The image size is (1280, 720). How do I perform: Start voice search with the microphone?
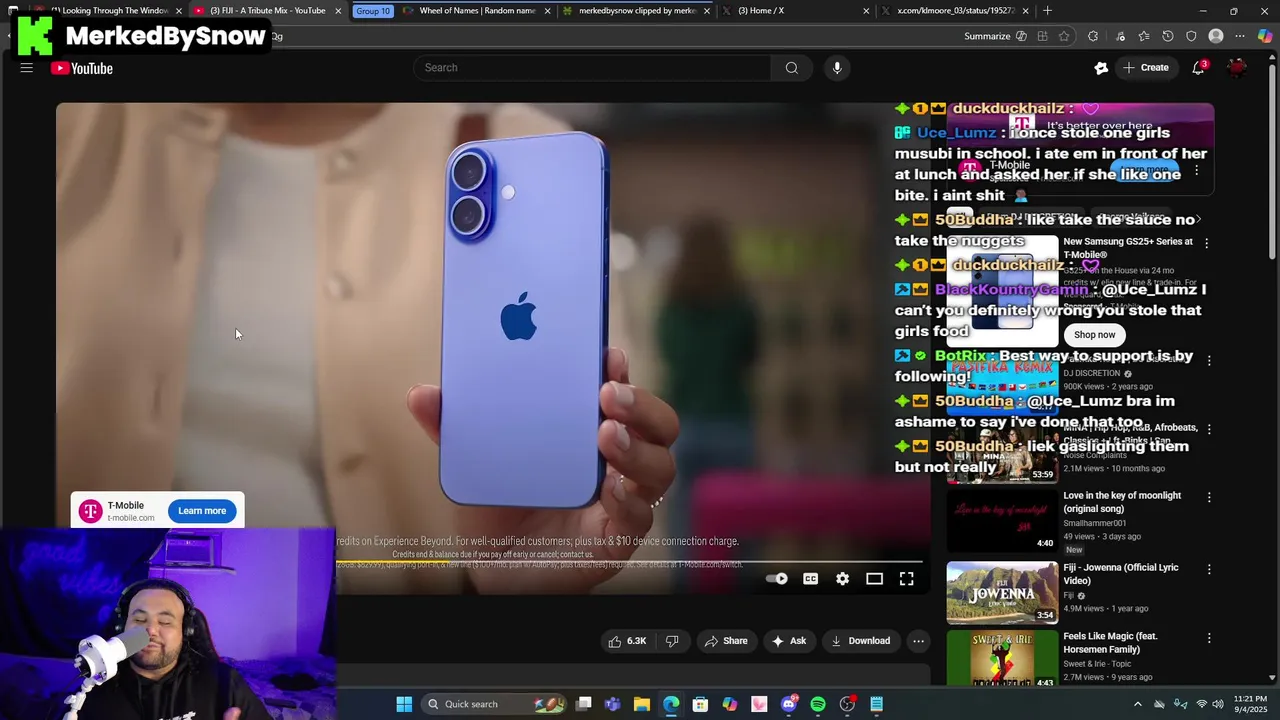click(837, 68)
